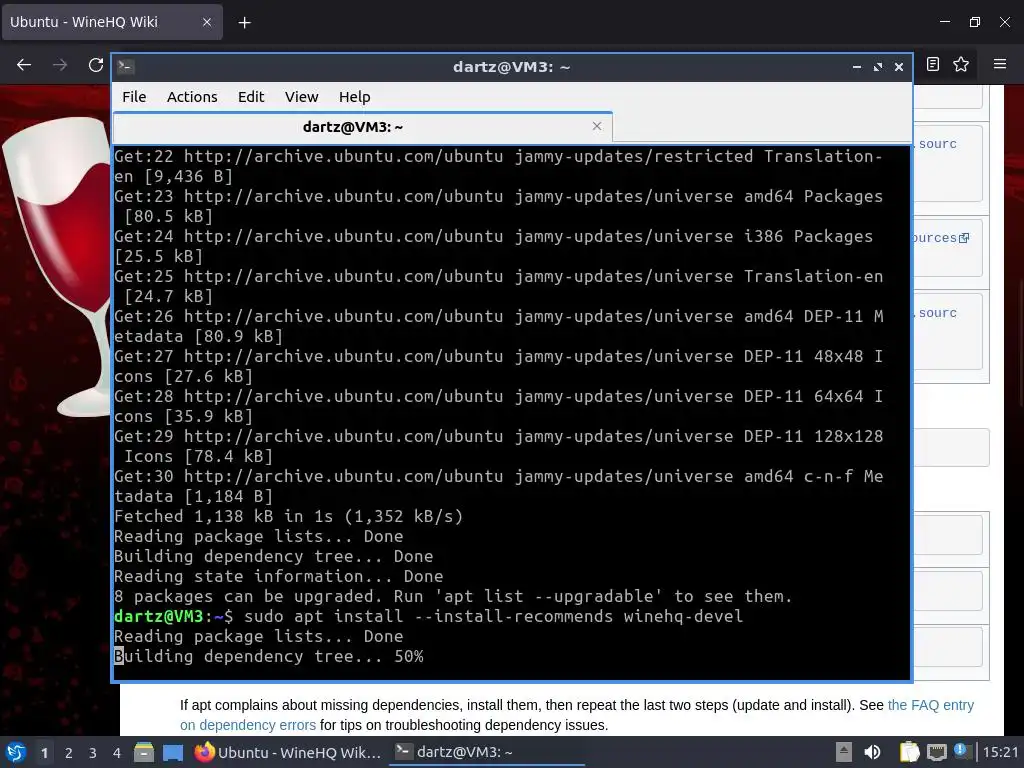Open the Edit menu in terminal
The image size is (1024, 768).
click(251, 97)
